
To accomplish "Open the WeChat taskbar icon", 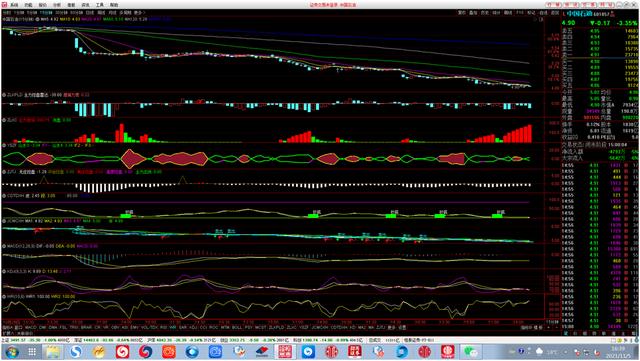I will pos(471,351).
